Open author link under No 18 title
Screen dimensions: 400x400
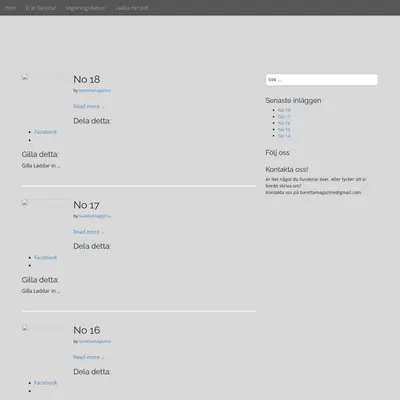(x=95, y=90)
